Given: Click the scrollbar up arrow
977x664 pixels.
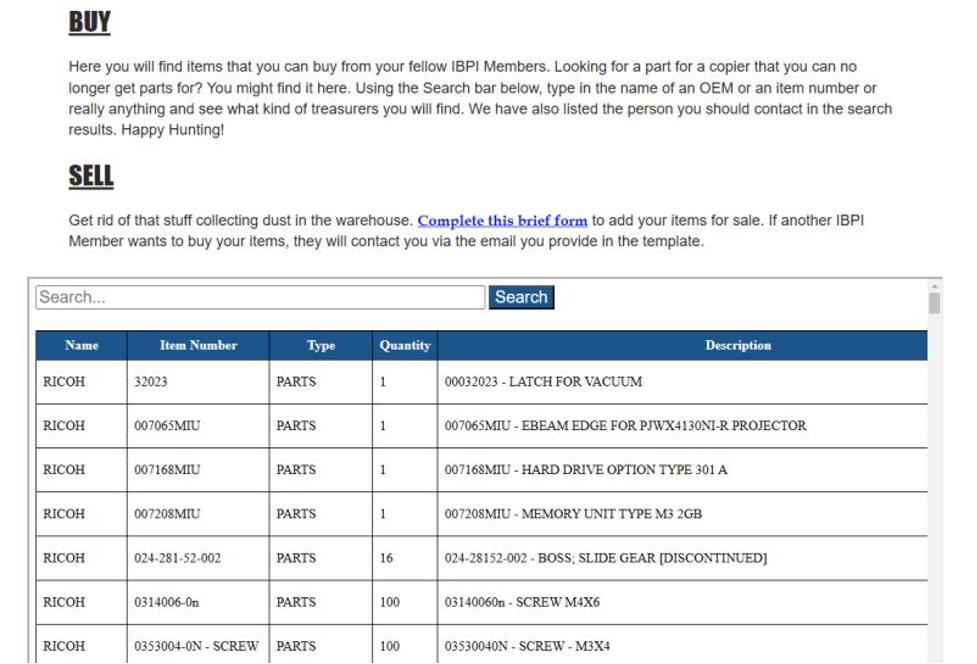Looking at the screenshot, I should click(x=934, y=285).
